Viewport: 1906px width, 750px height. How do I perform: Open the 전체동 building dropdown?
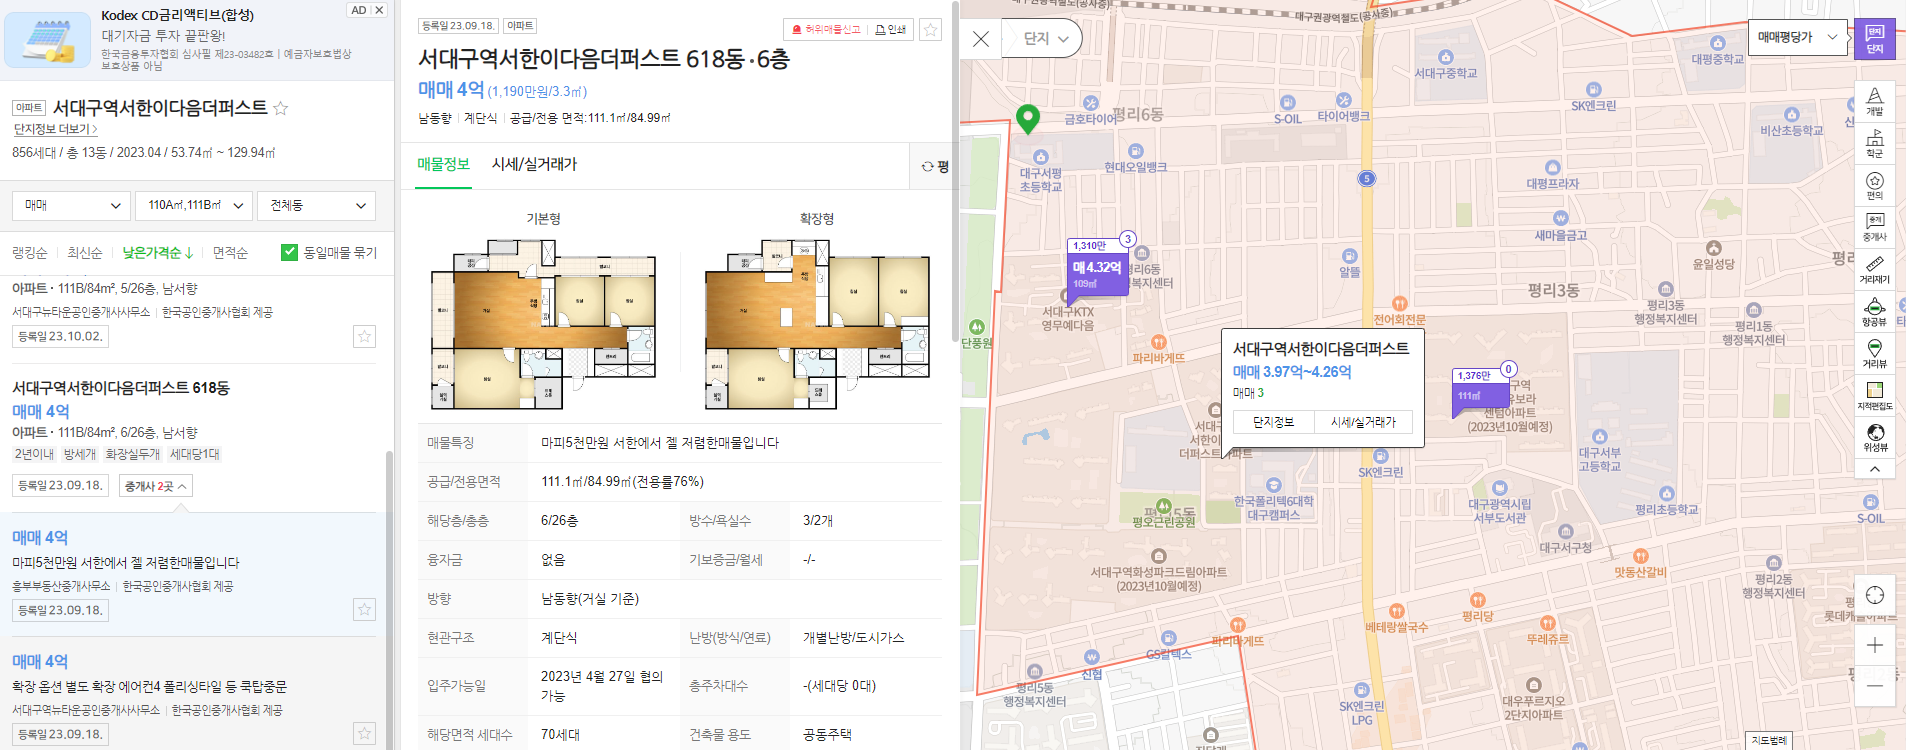pos(317,205)
